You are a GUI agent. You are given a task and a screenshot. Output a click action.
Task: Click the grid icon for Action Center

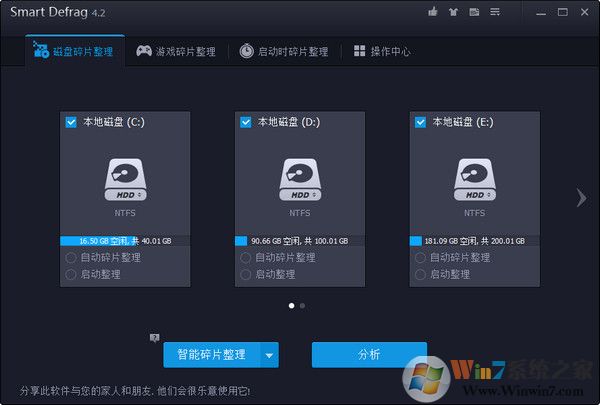pos(359,51)
